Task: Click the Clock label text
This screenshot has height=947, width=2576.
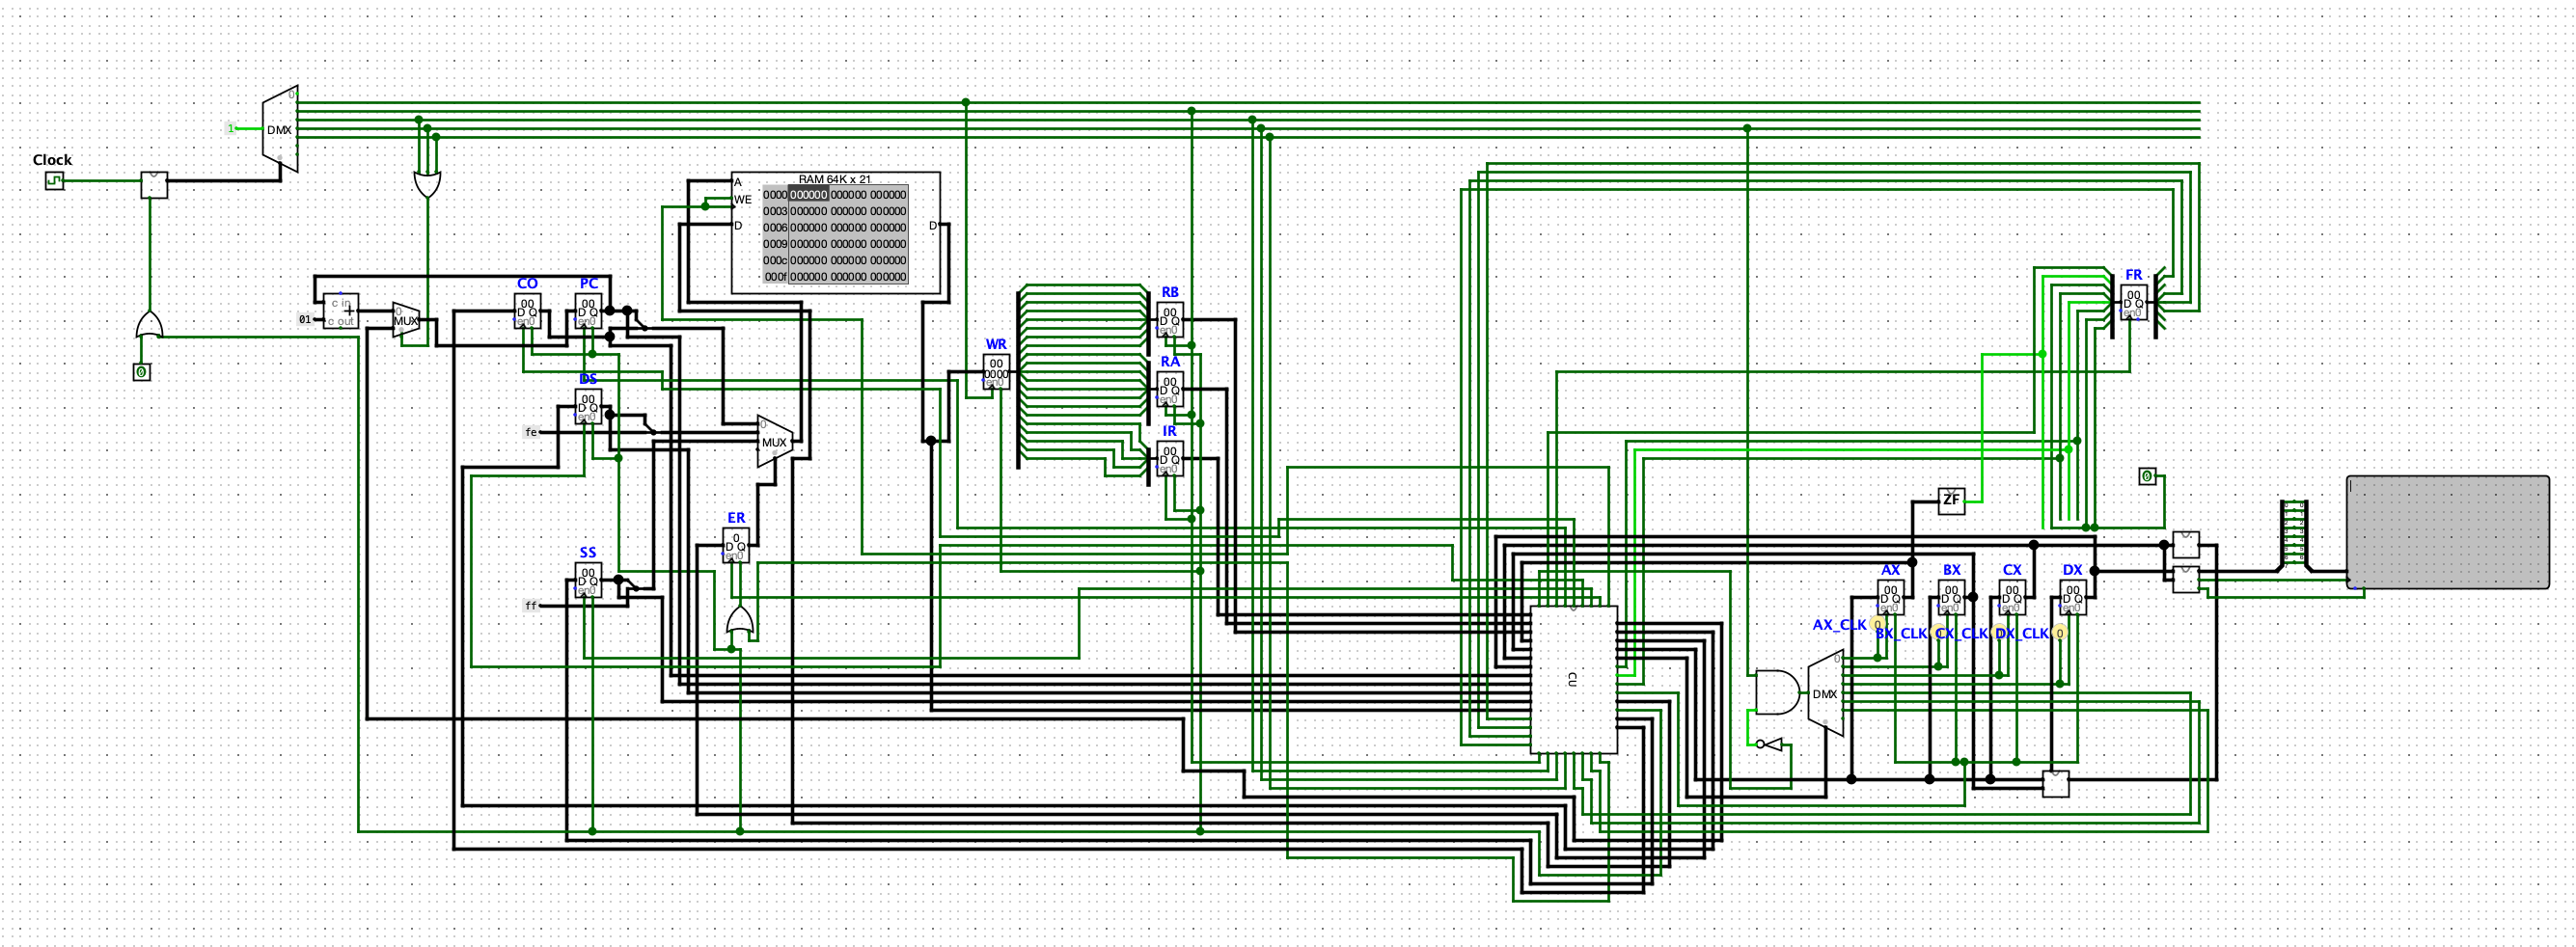Action: point(52,160)
